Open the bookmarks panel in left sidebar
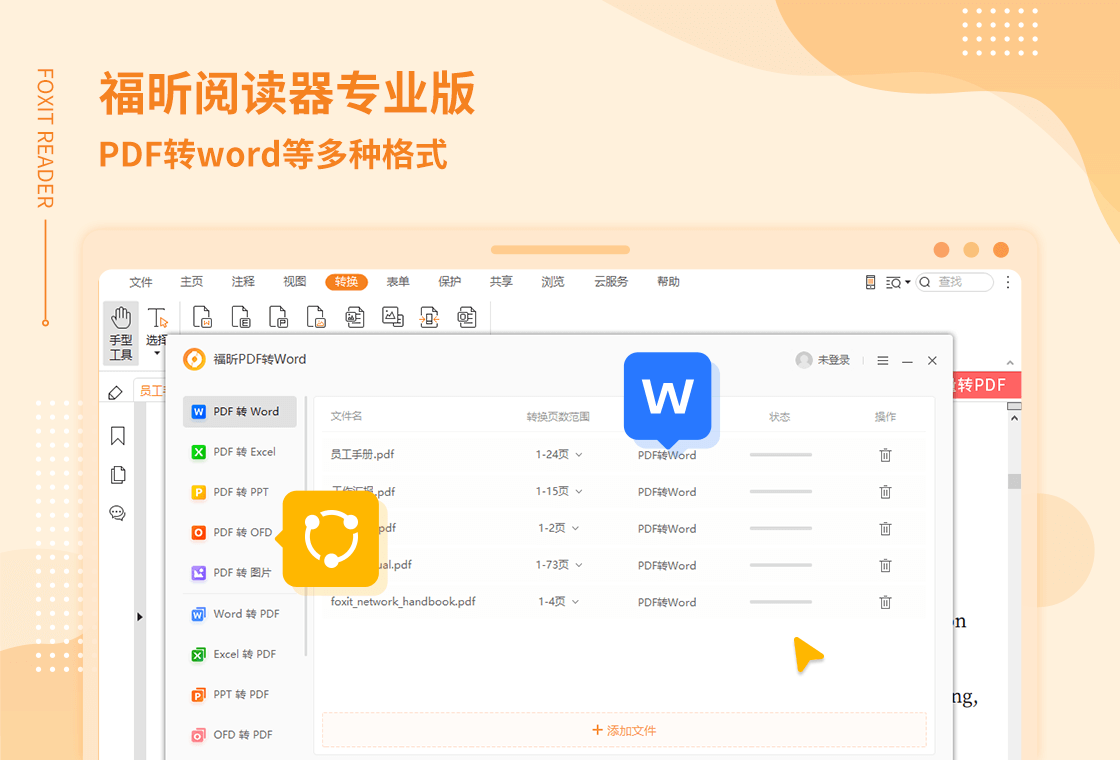The image size is (1120, 760). (x=118, y=436)
